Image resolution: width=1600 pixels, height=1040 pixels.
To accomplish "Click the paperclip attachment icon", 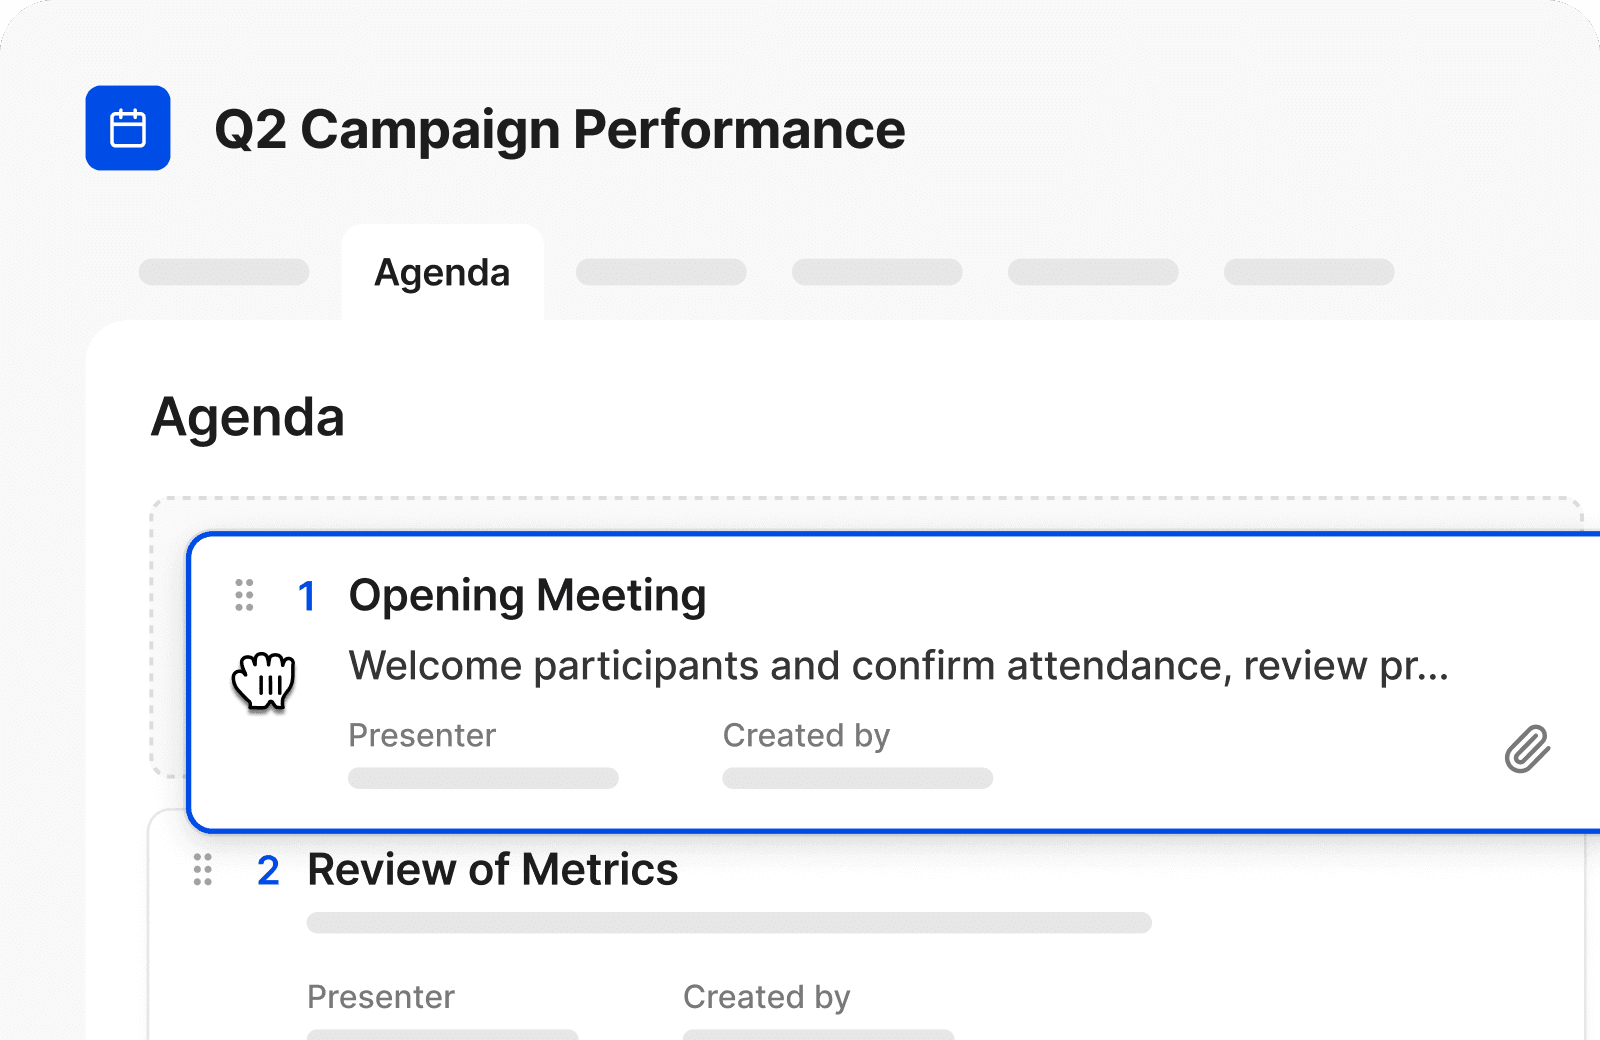I will [x=1527, y=749].
